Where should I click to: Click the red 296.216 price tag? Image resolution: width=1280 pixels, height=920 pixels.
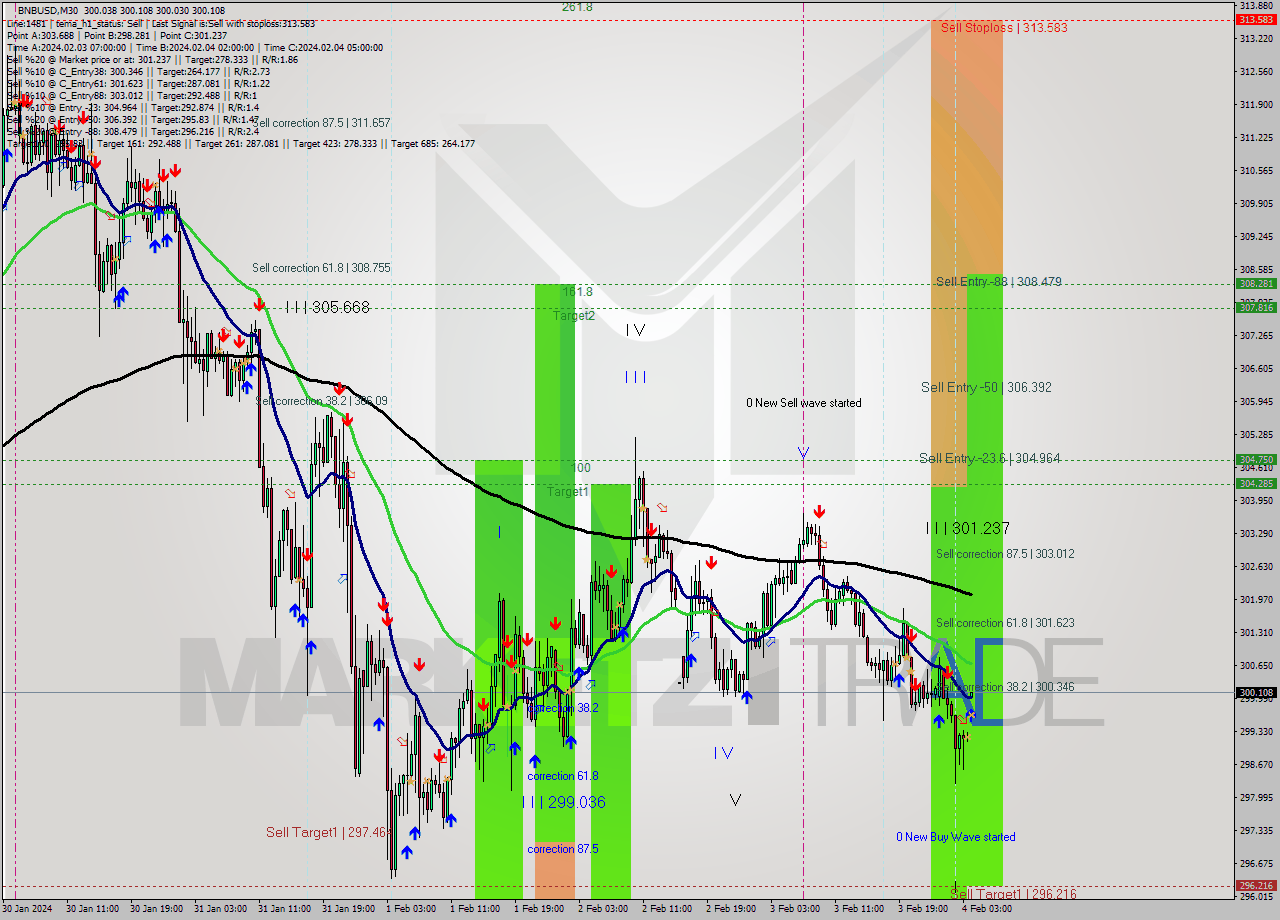click(x=1255, y=886)
